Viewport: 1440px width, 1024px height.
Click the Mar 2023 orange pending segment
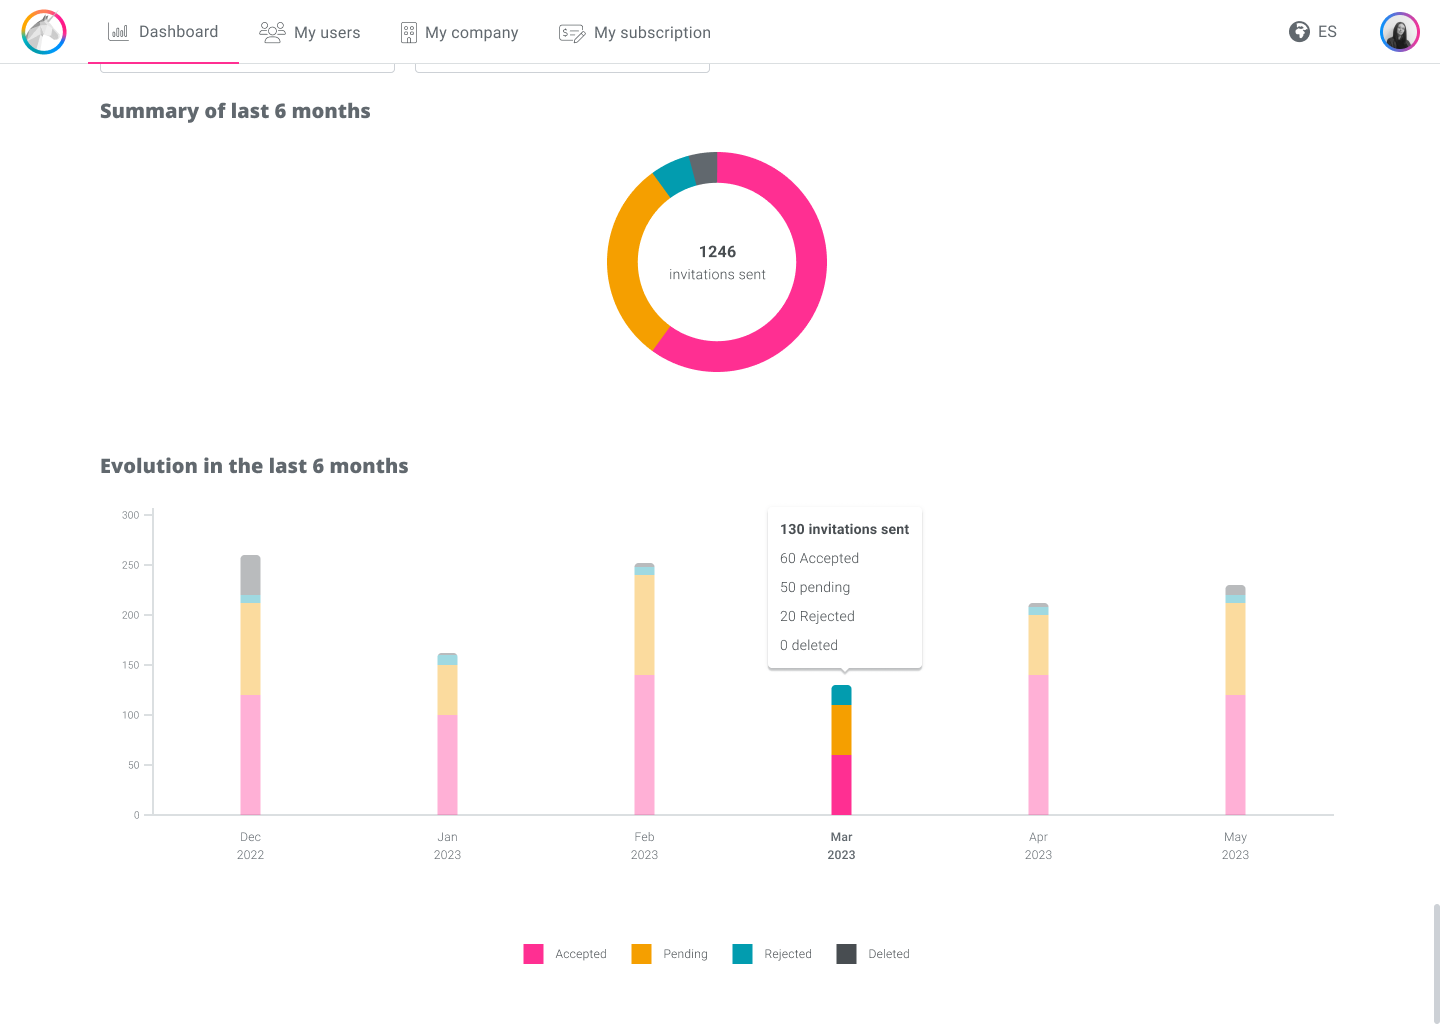pos(841,730)
